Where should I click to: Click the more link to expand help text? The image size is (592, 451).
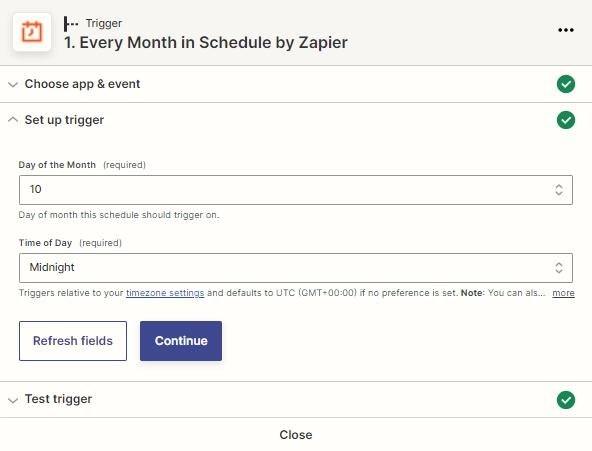[x=563, y=293]
